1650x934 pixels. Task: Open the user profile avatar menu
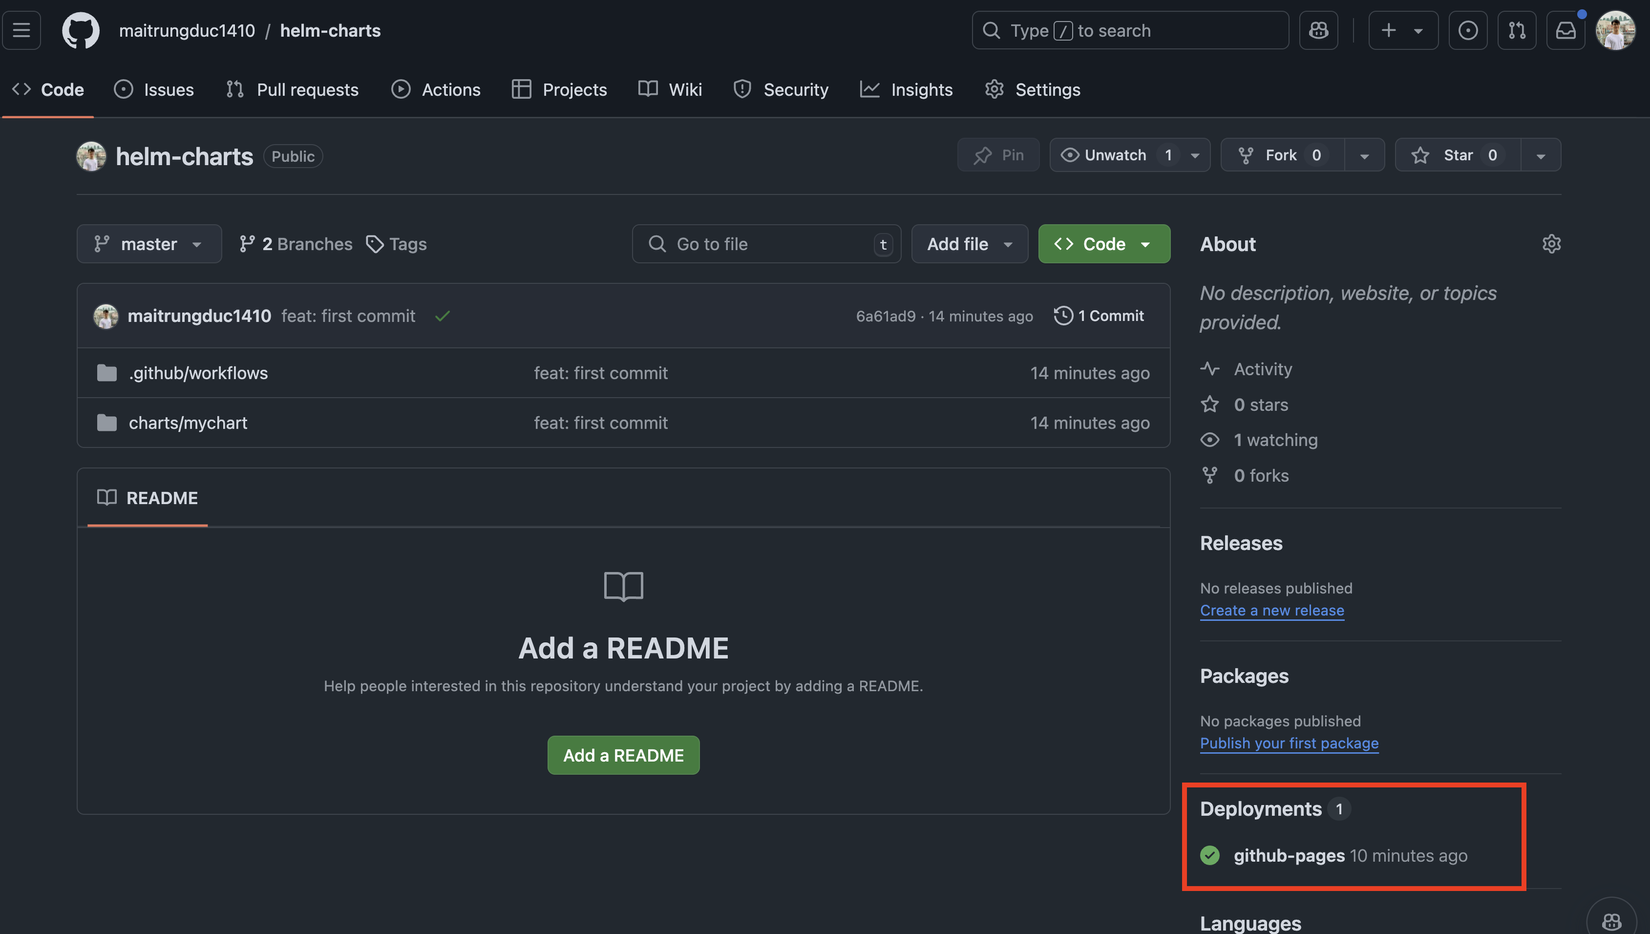coord(1615,30)
